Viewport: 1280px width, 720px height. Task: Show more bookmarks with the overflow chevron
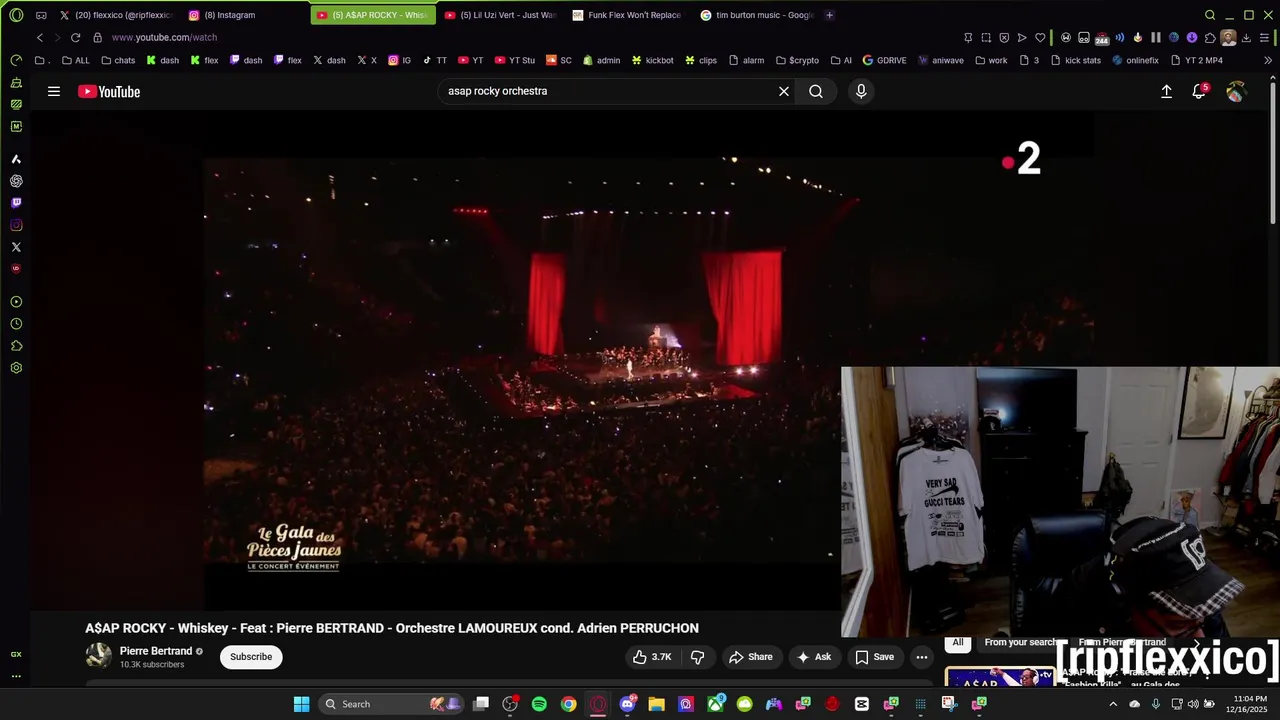pos(1269,60)
